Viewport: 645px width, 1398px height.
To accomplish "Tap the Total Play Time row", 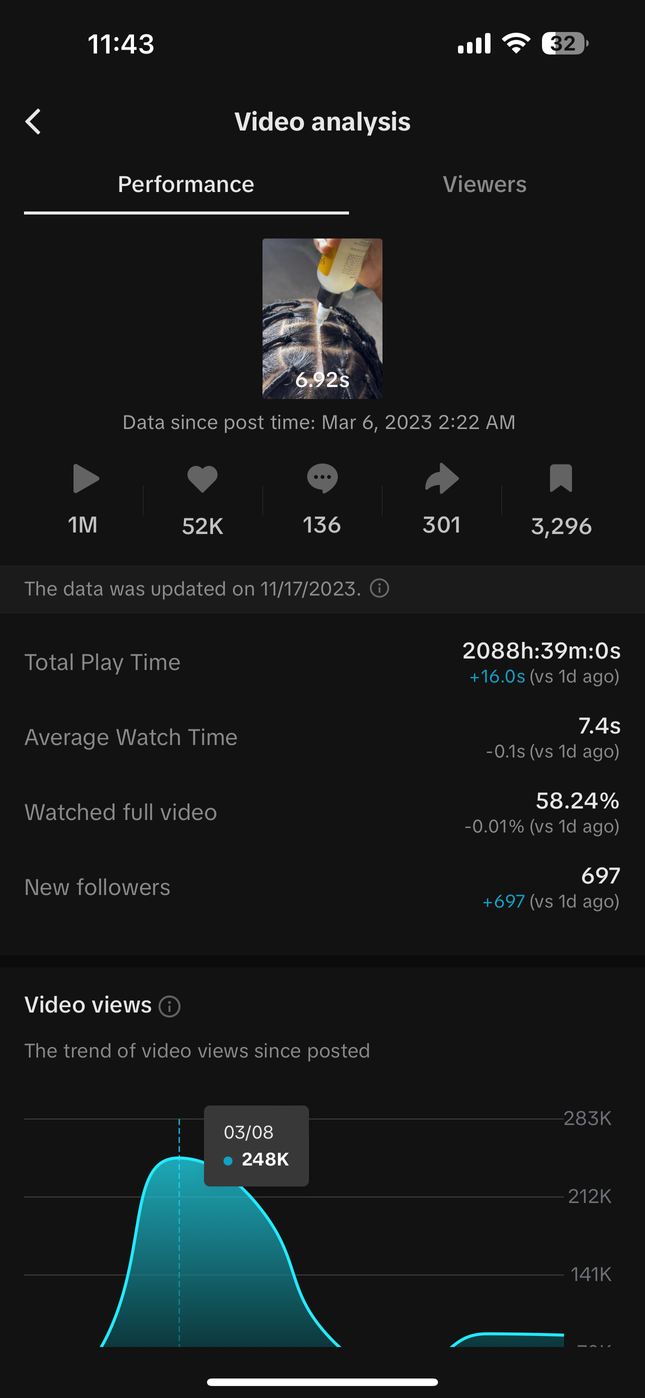I will [322, 663].
